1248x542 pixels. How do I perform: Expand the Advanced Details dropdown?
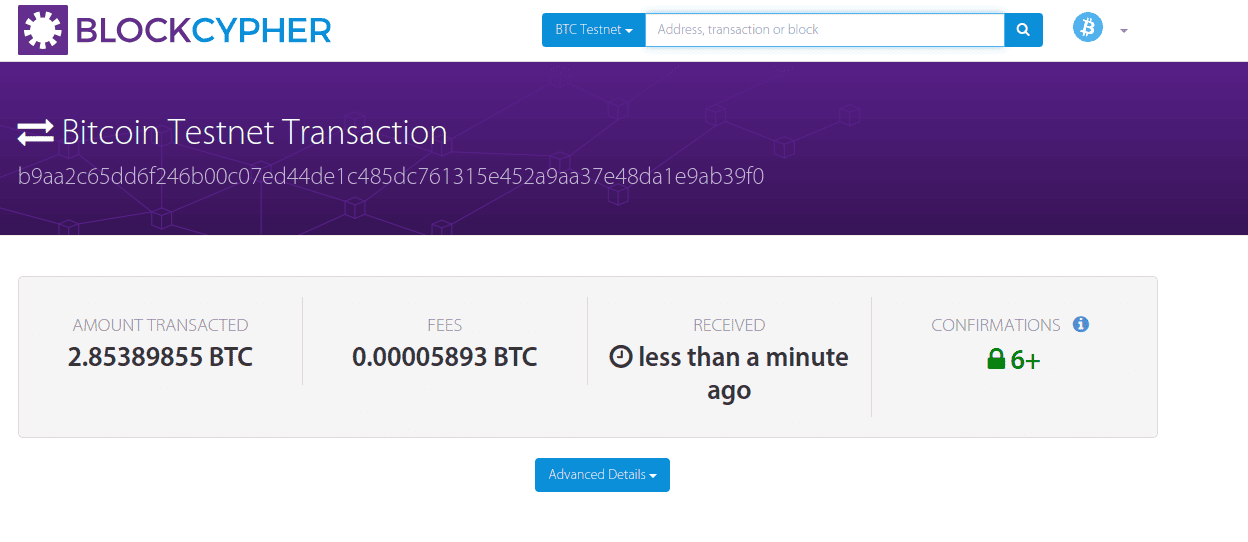pyautogui.click(x=602, y=475)
